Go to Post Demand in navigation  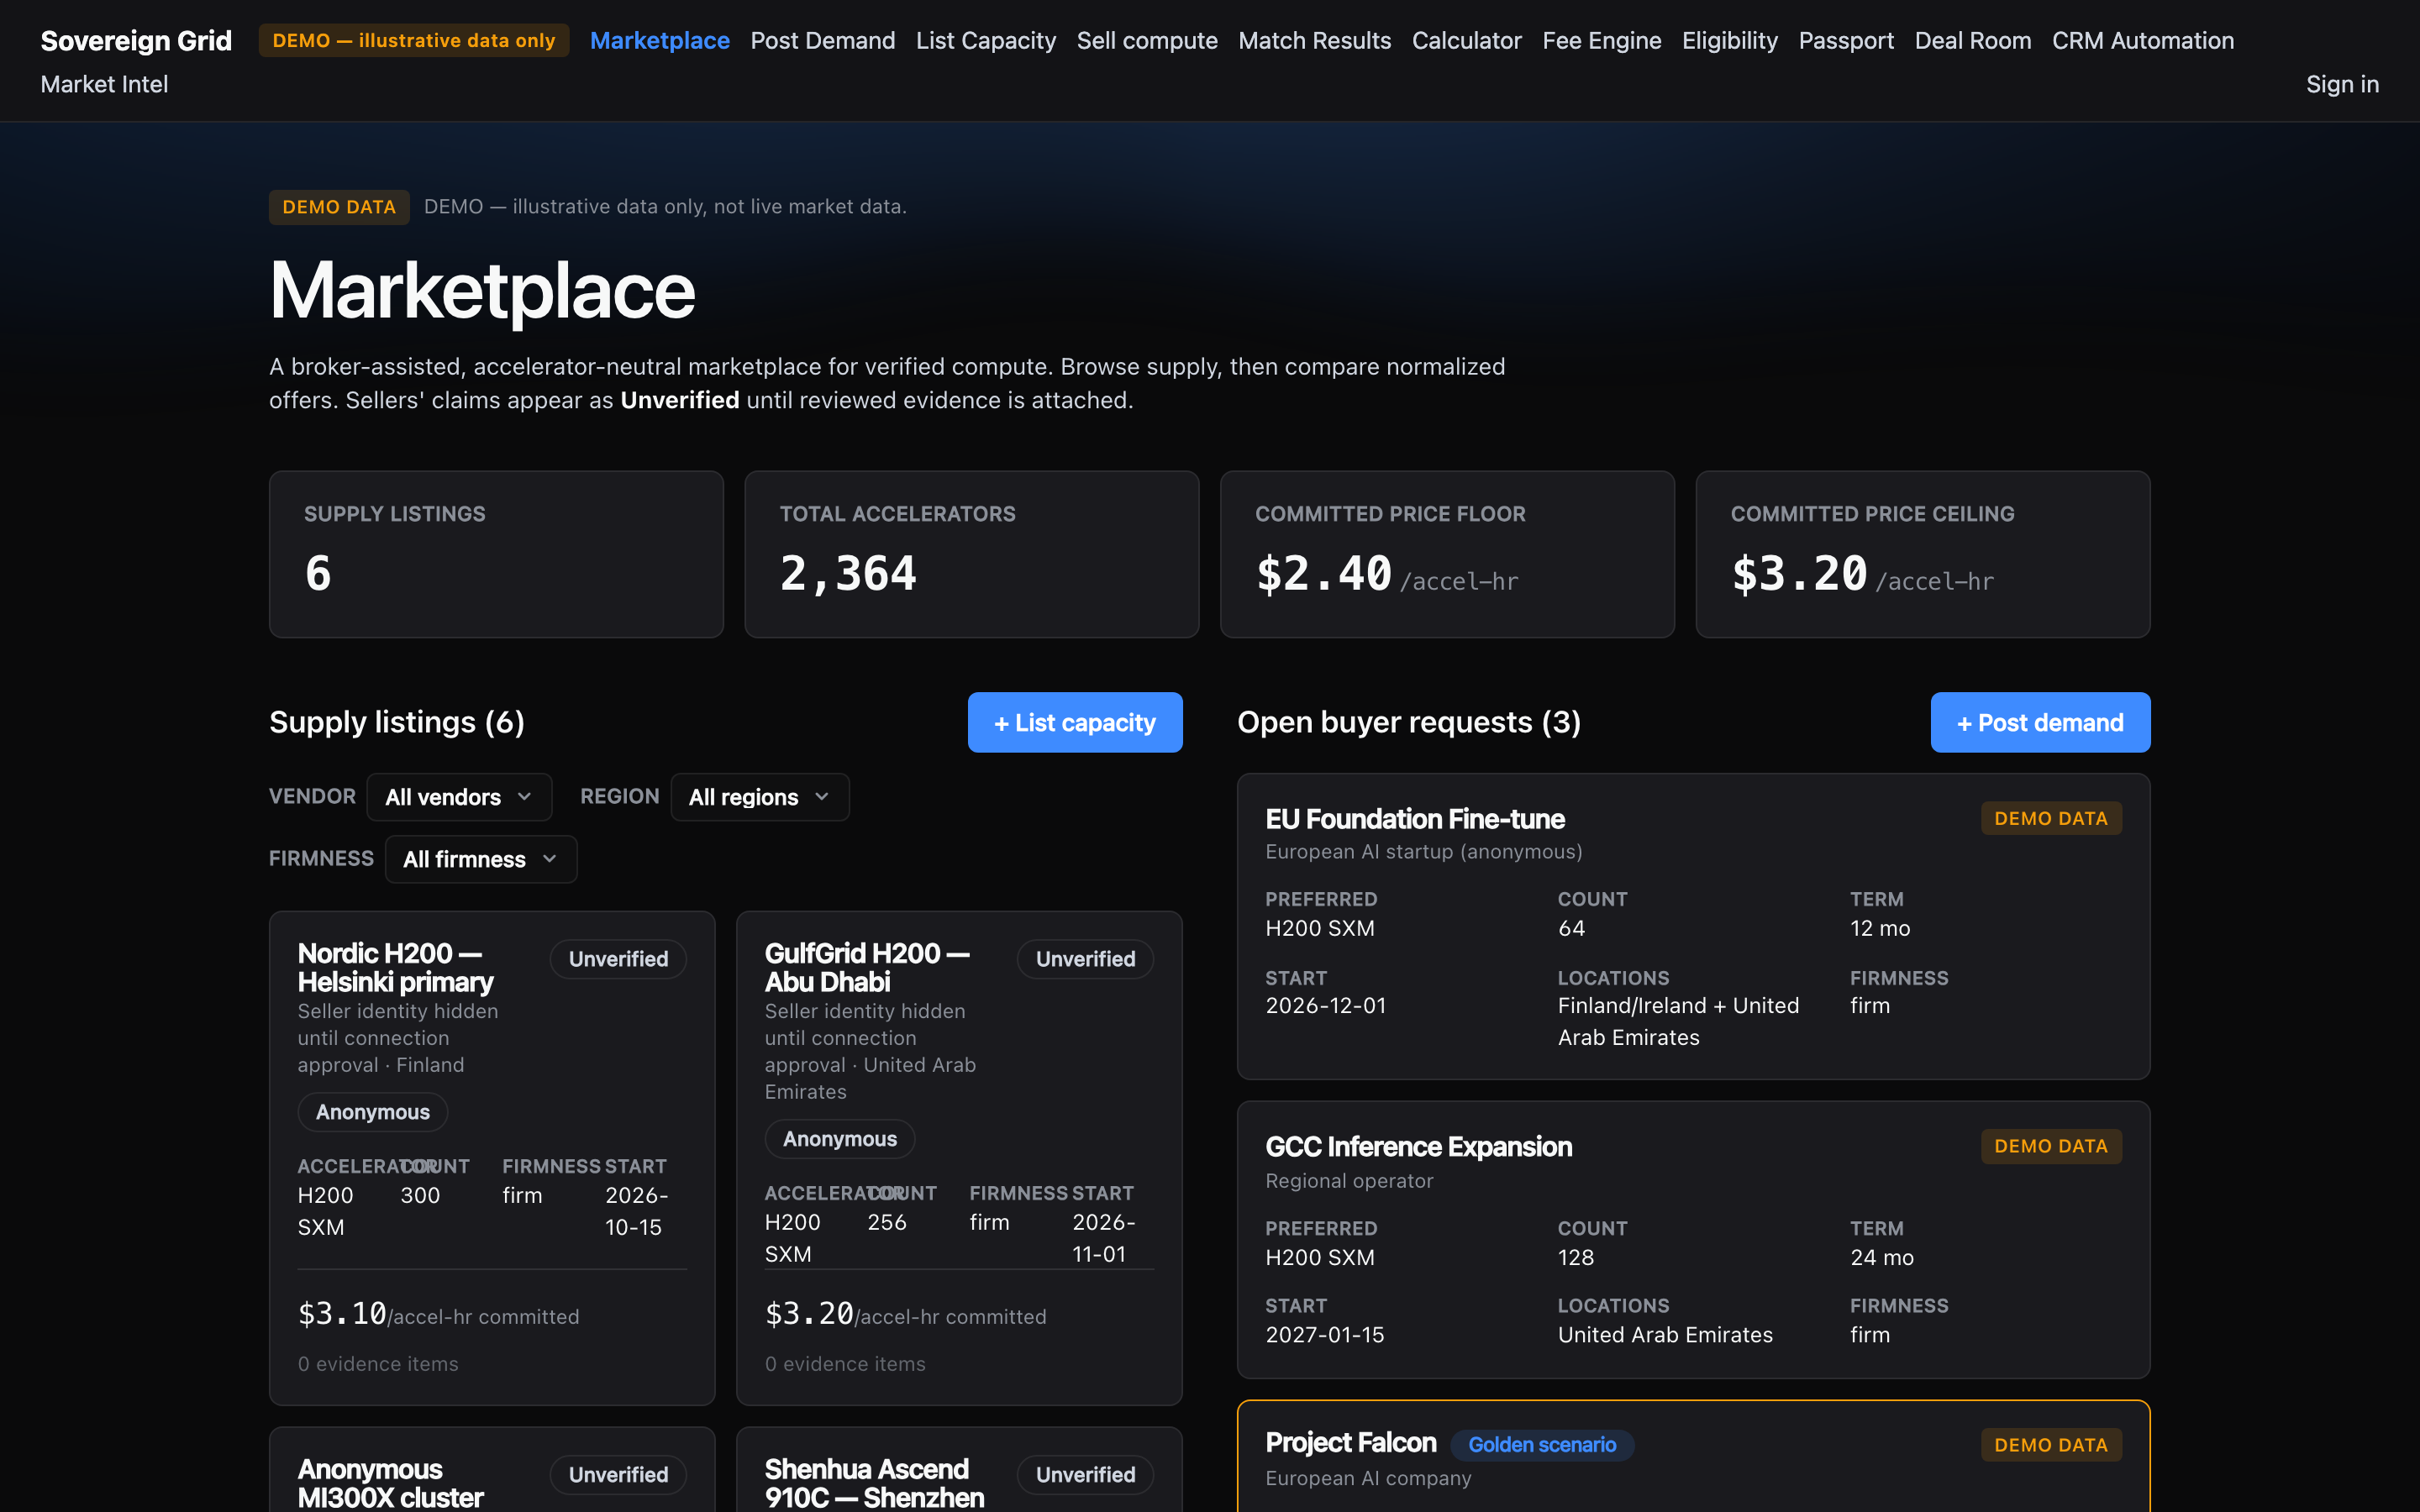click(x=822, y=41)
